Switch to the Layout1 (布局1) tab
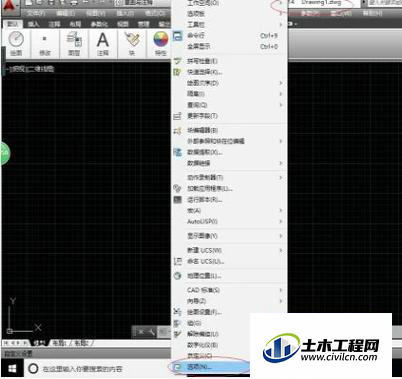This screenshot has width=402, height=379. pos(59,342)
